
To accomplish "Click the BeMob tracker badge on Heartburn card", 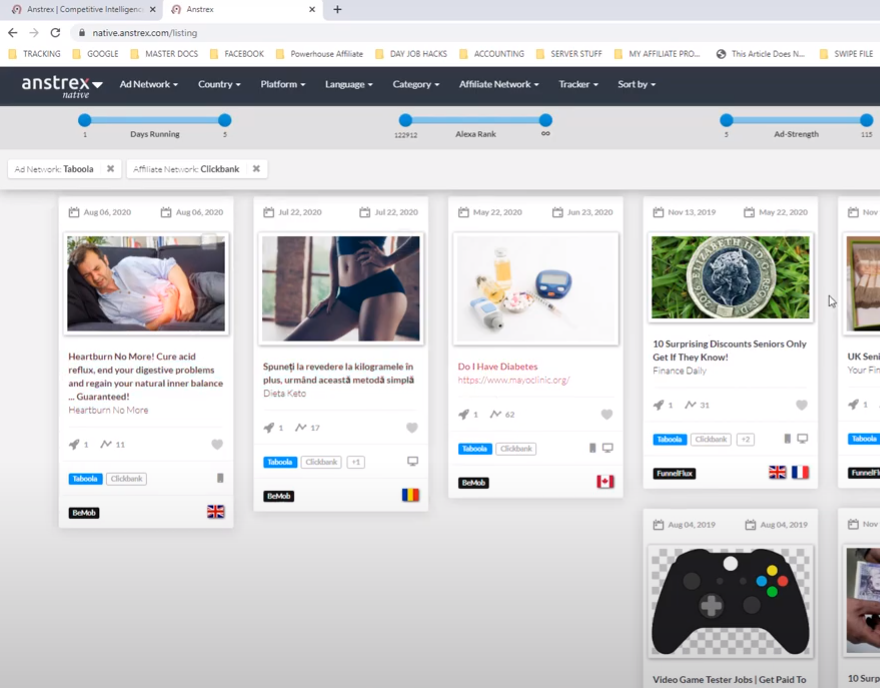I will tap(84, 513).
